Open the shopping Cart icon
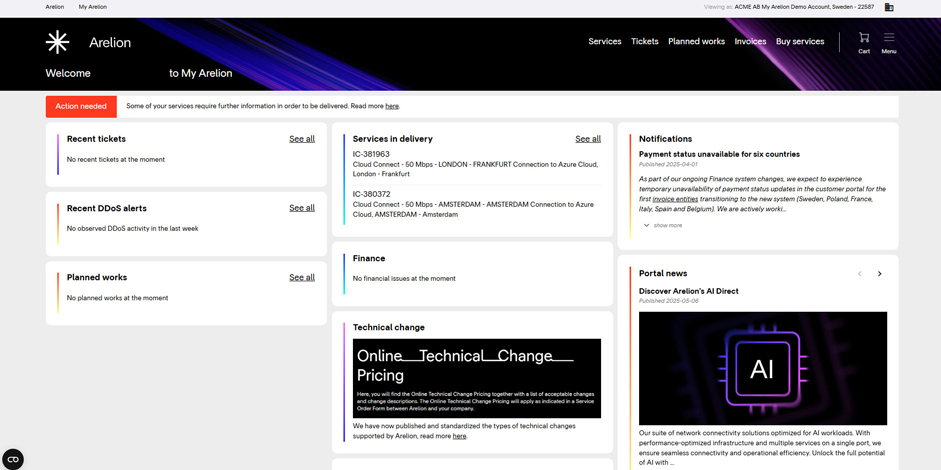The height and width of the screenshot is (470, 941). 864,38
